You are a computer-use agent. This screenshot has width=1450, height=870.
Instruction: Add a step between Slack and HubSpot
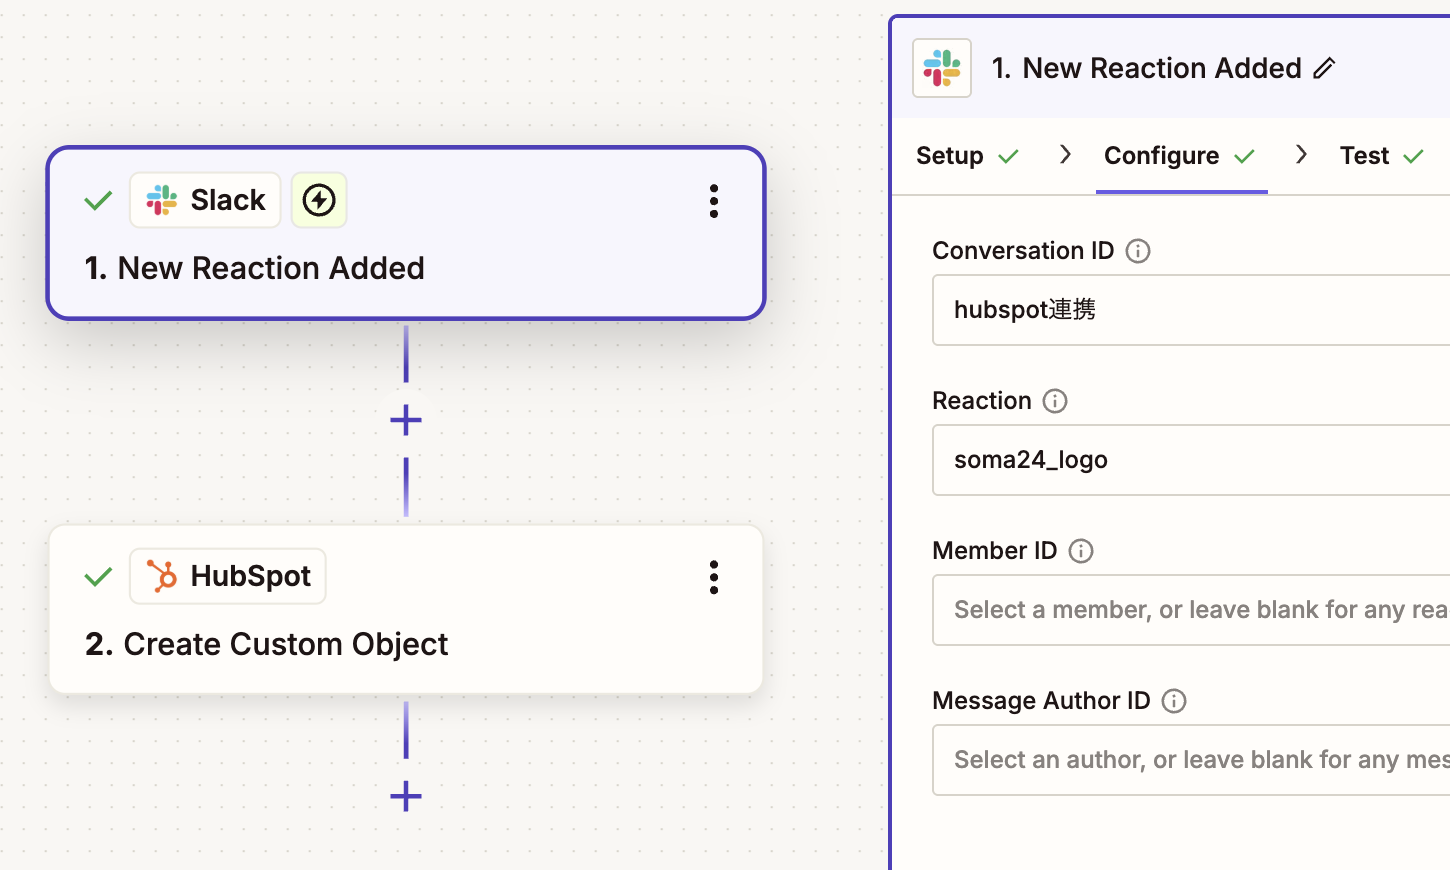[x=405, y=420]
